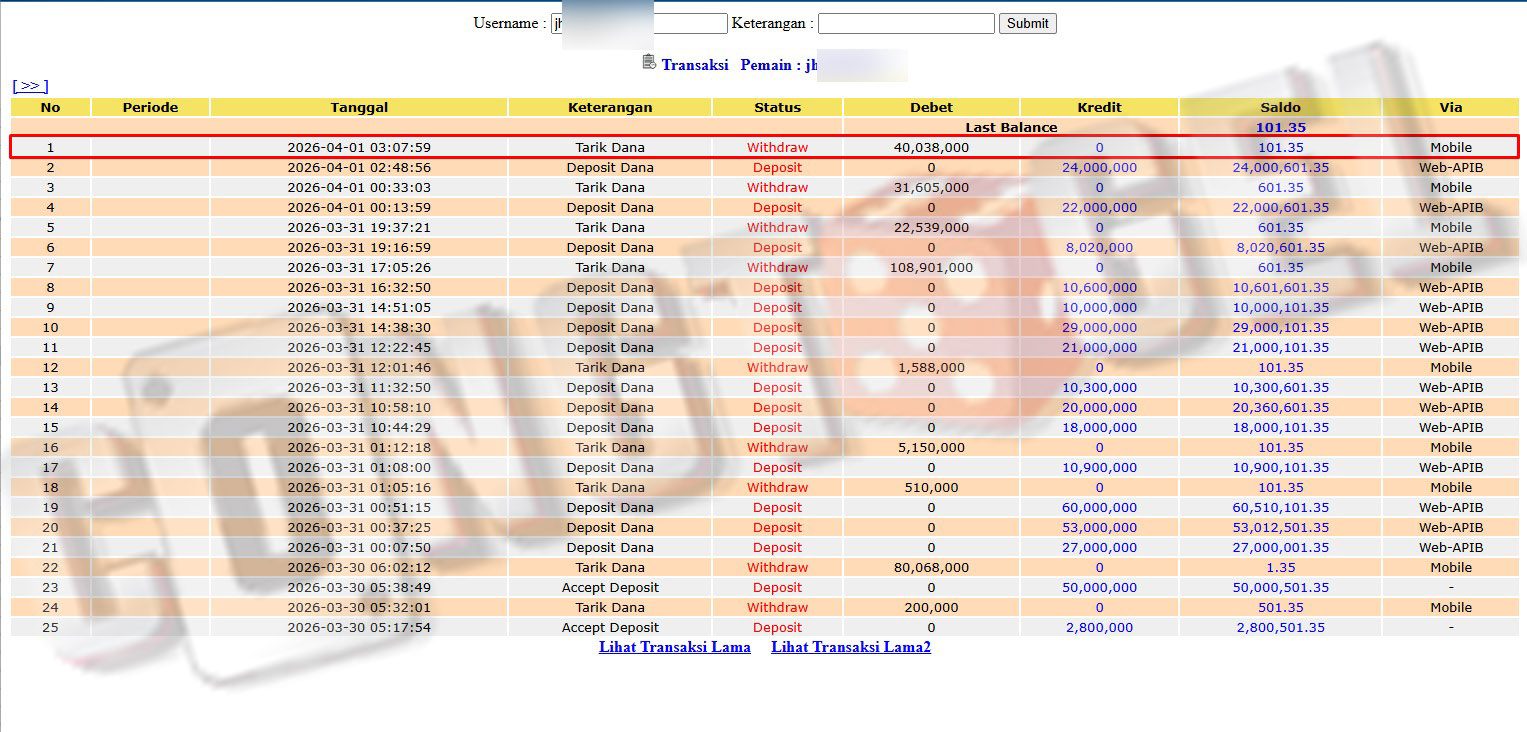Select date 2026-03-30 05:17:54
The height and width of the screenshot is (732, 1527).
coord(359,627)
